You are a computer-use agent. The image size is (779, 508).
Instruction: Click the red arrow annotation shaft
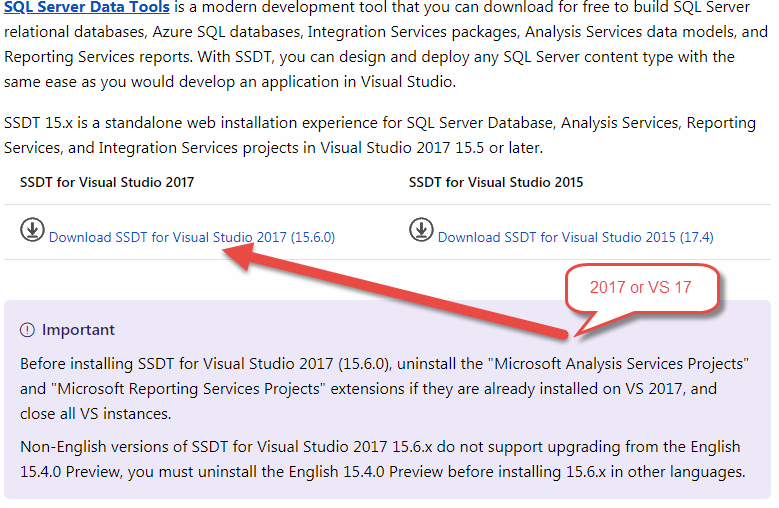pyautogui.click(x=400, y=290)
